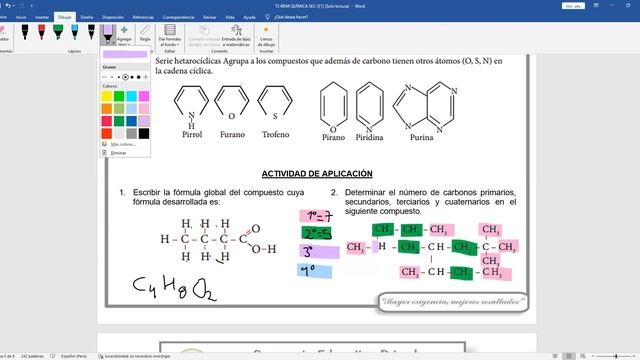Screen dimensions: 640x360
Task: Select the black sparkle galaxy pen
Action: [91, 32]
